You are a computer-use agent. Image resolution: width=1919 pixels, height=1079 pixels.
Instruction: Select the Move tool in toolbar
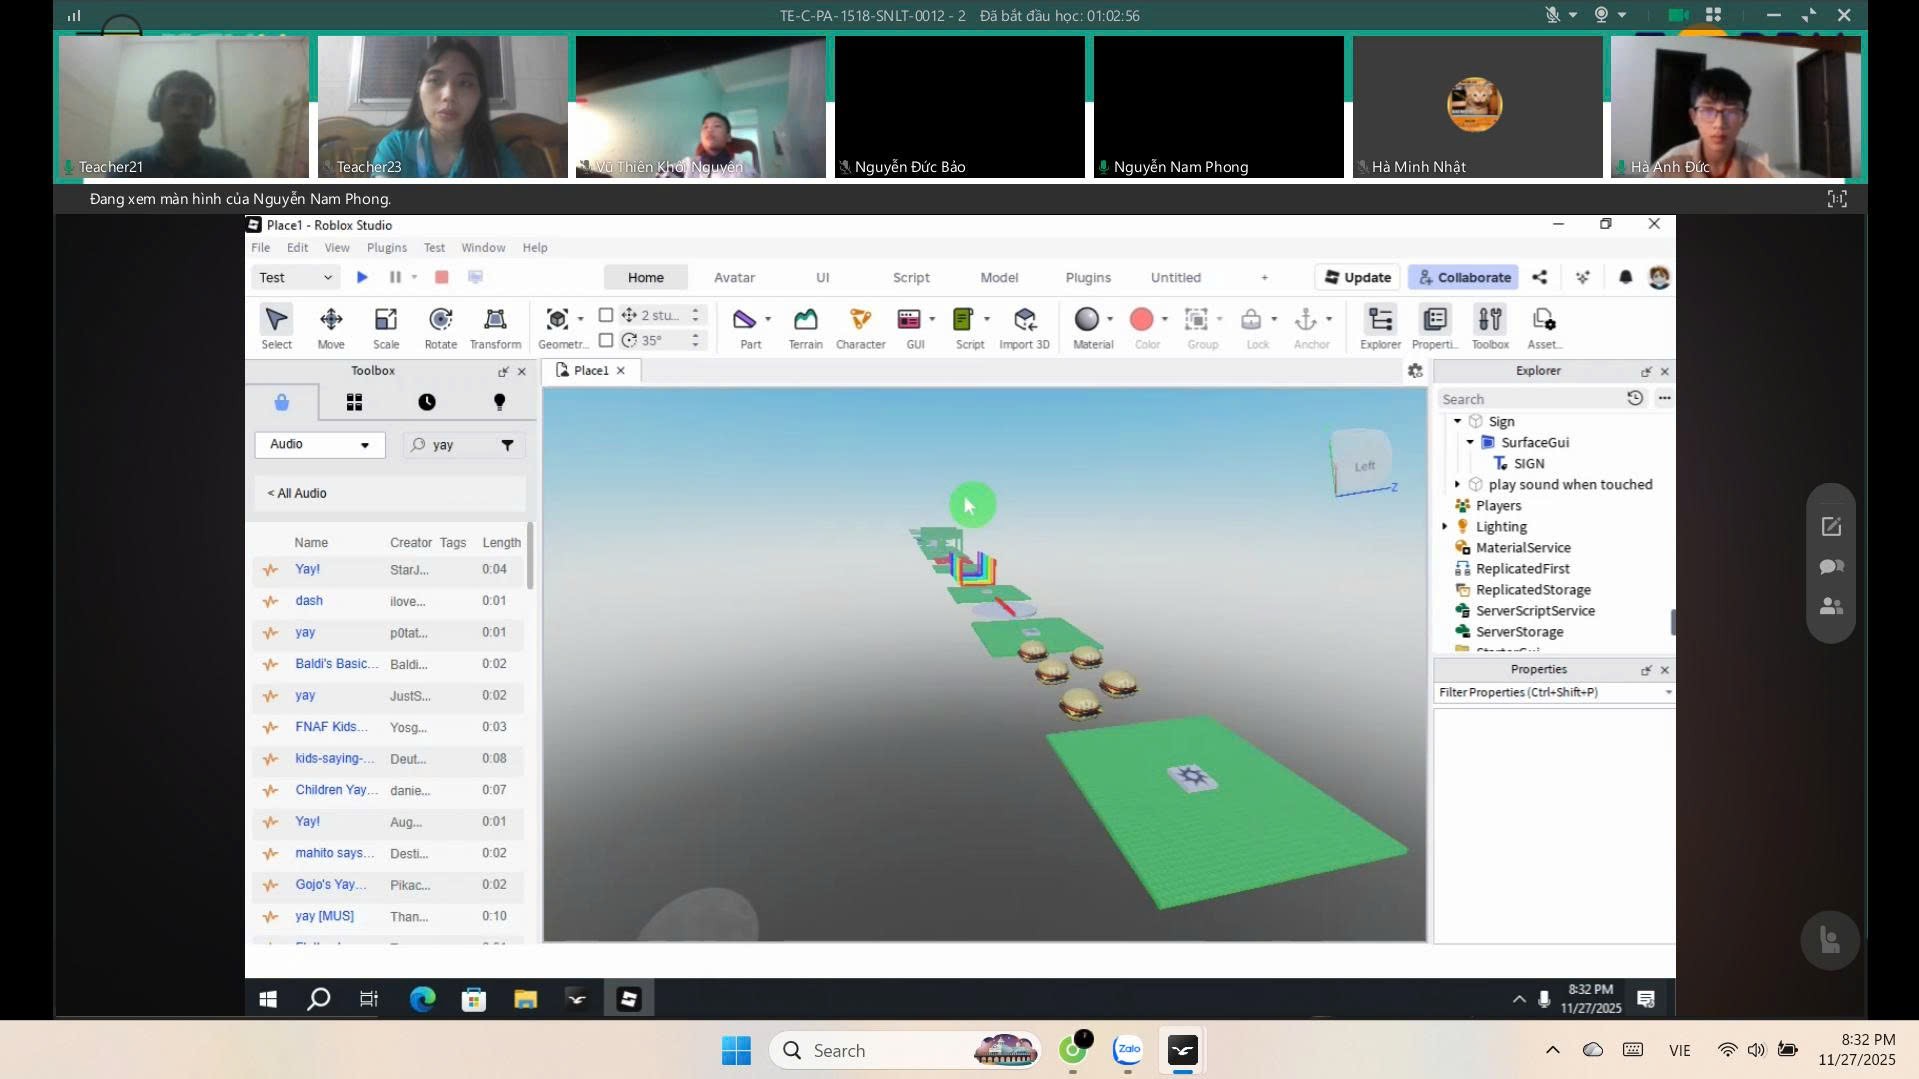331,327
